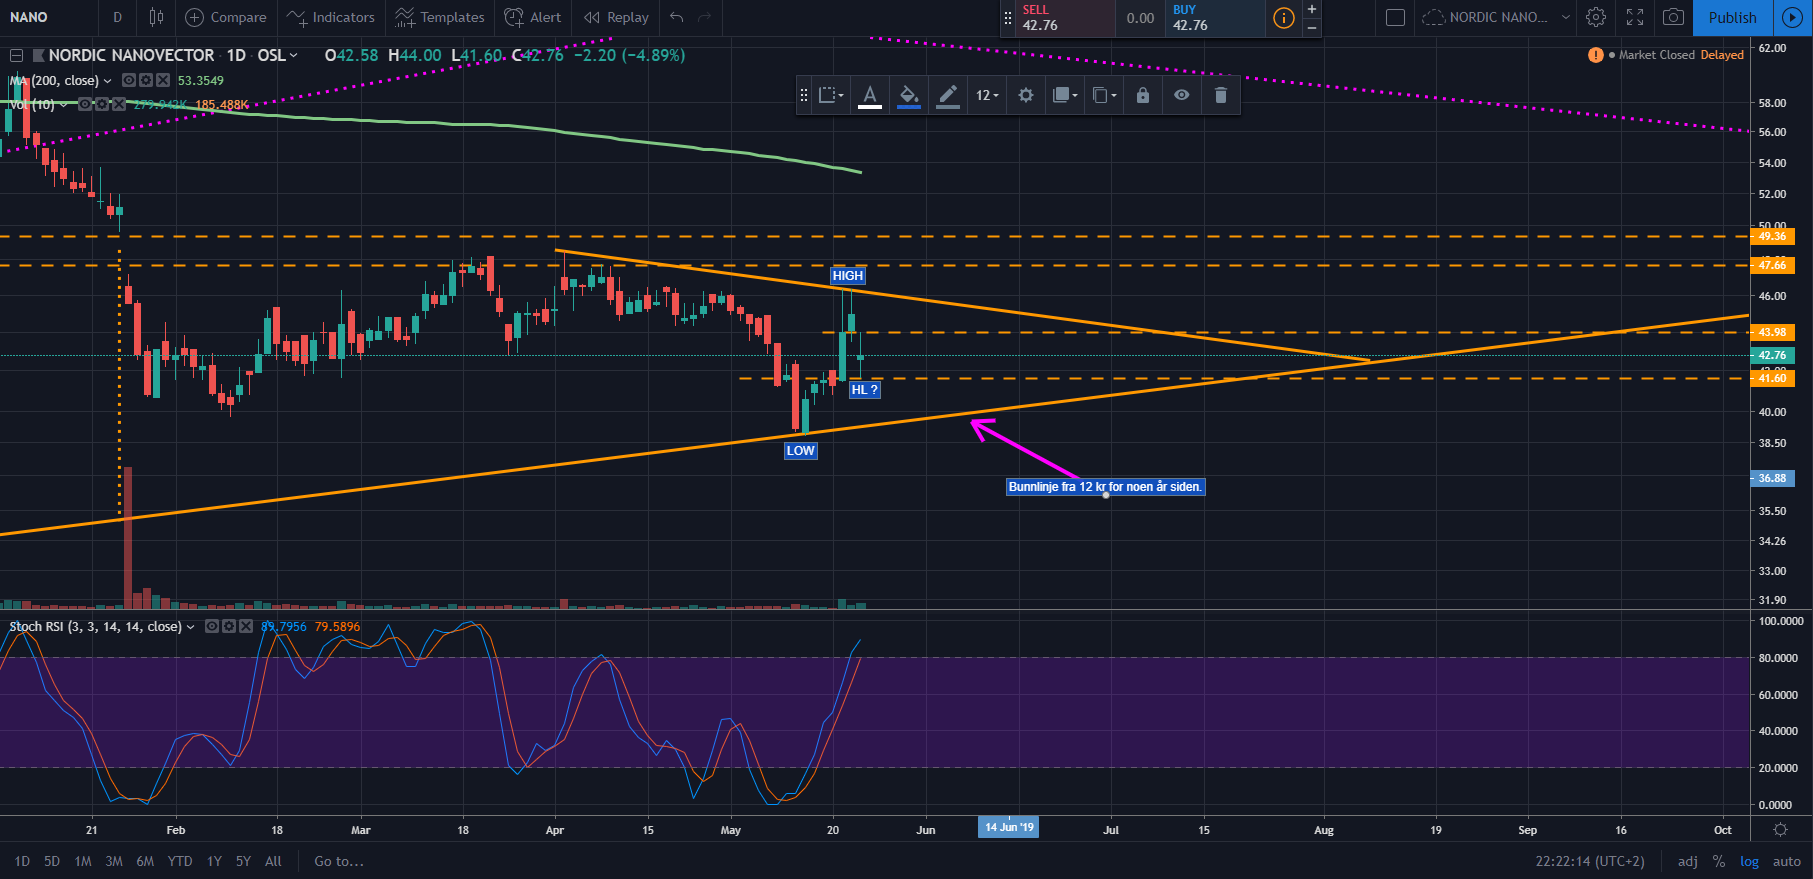Open Stoch RSI settings gear
This screenshot has width=1813, height=879.
pyautogui.click(x=229, y=626)
